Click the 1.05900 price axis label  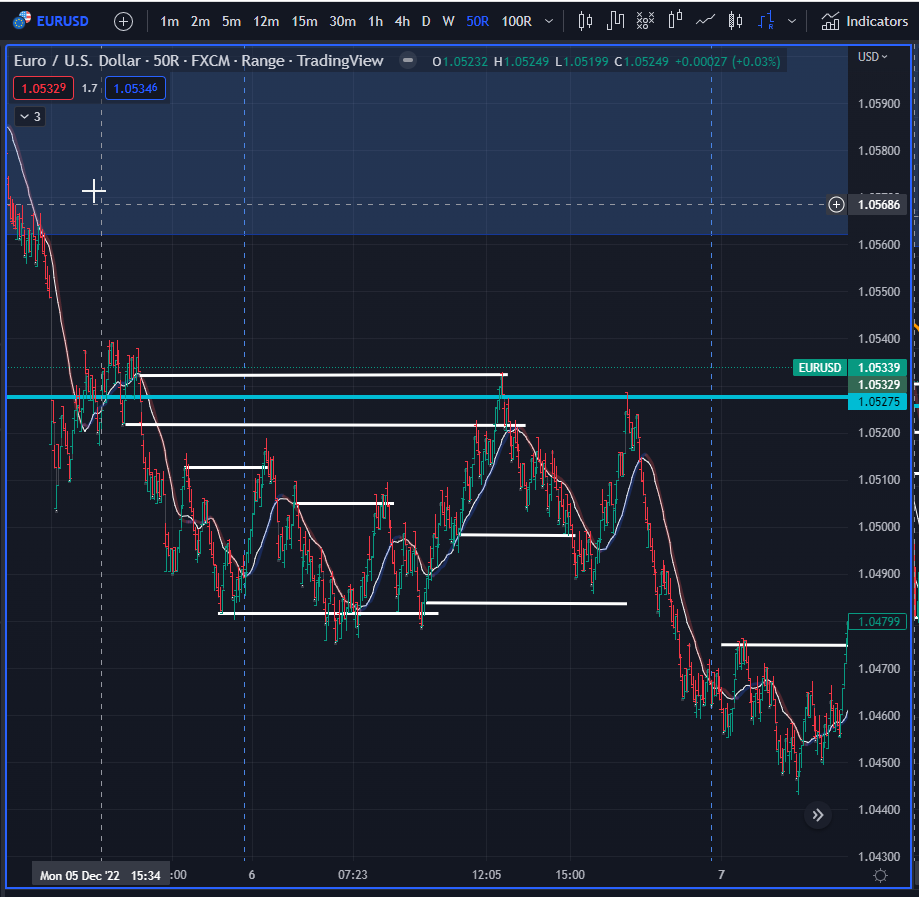click(879, 104)
